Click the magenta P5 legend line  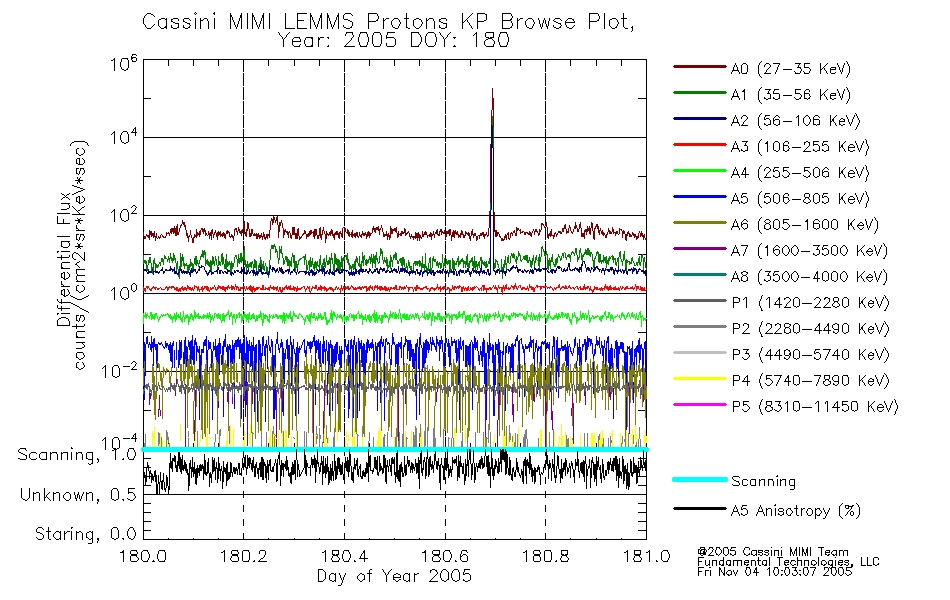[700, 404]
